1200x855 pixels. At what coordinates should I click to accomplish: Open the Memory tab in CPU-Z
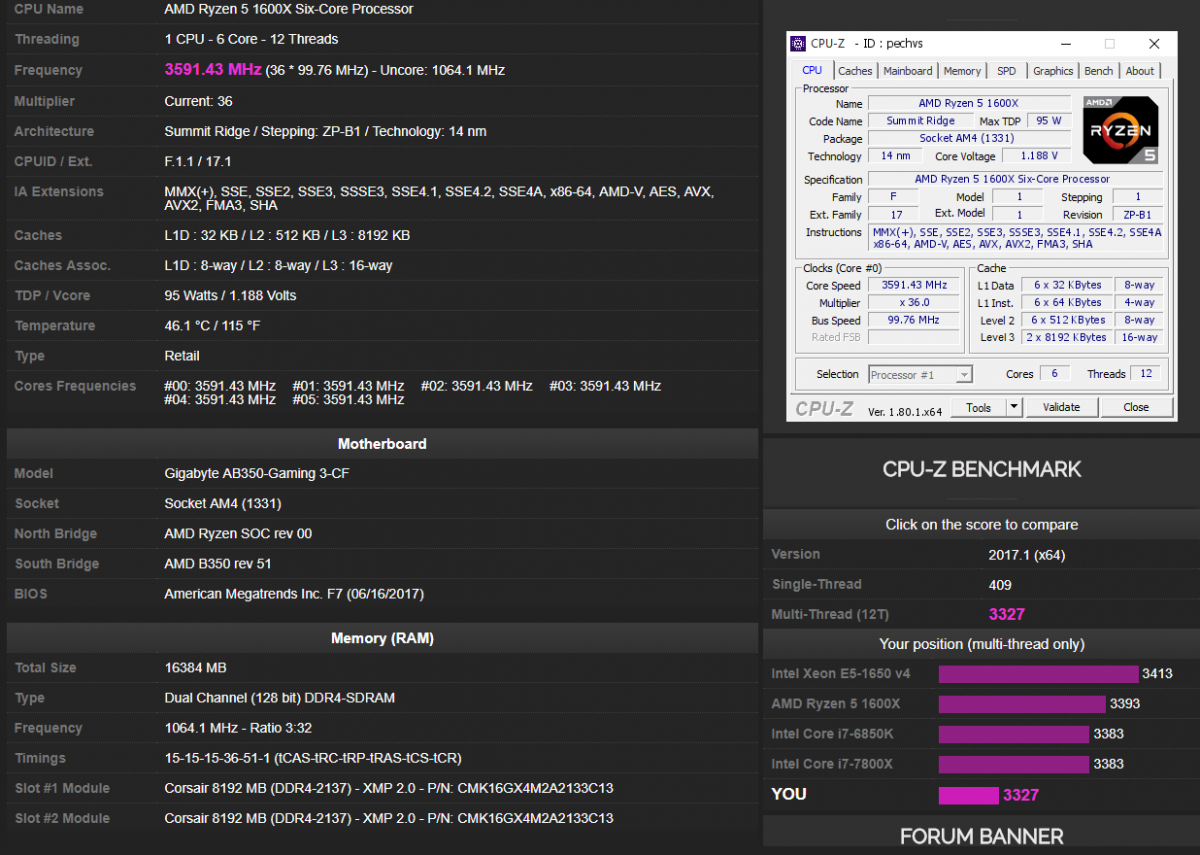(x=962, y=71)
